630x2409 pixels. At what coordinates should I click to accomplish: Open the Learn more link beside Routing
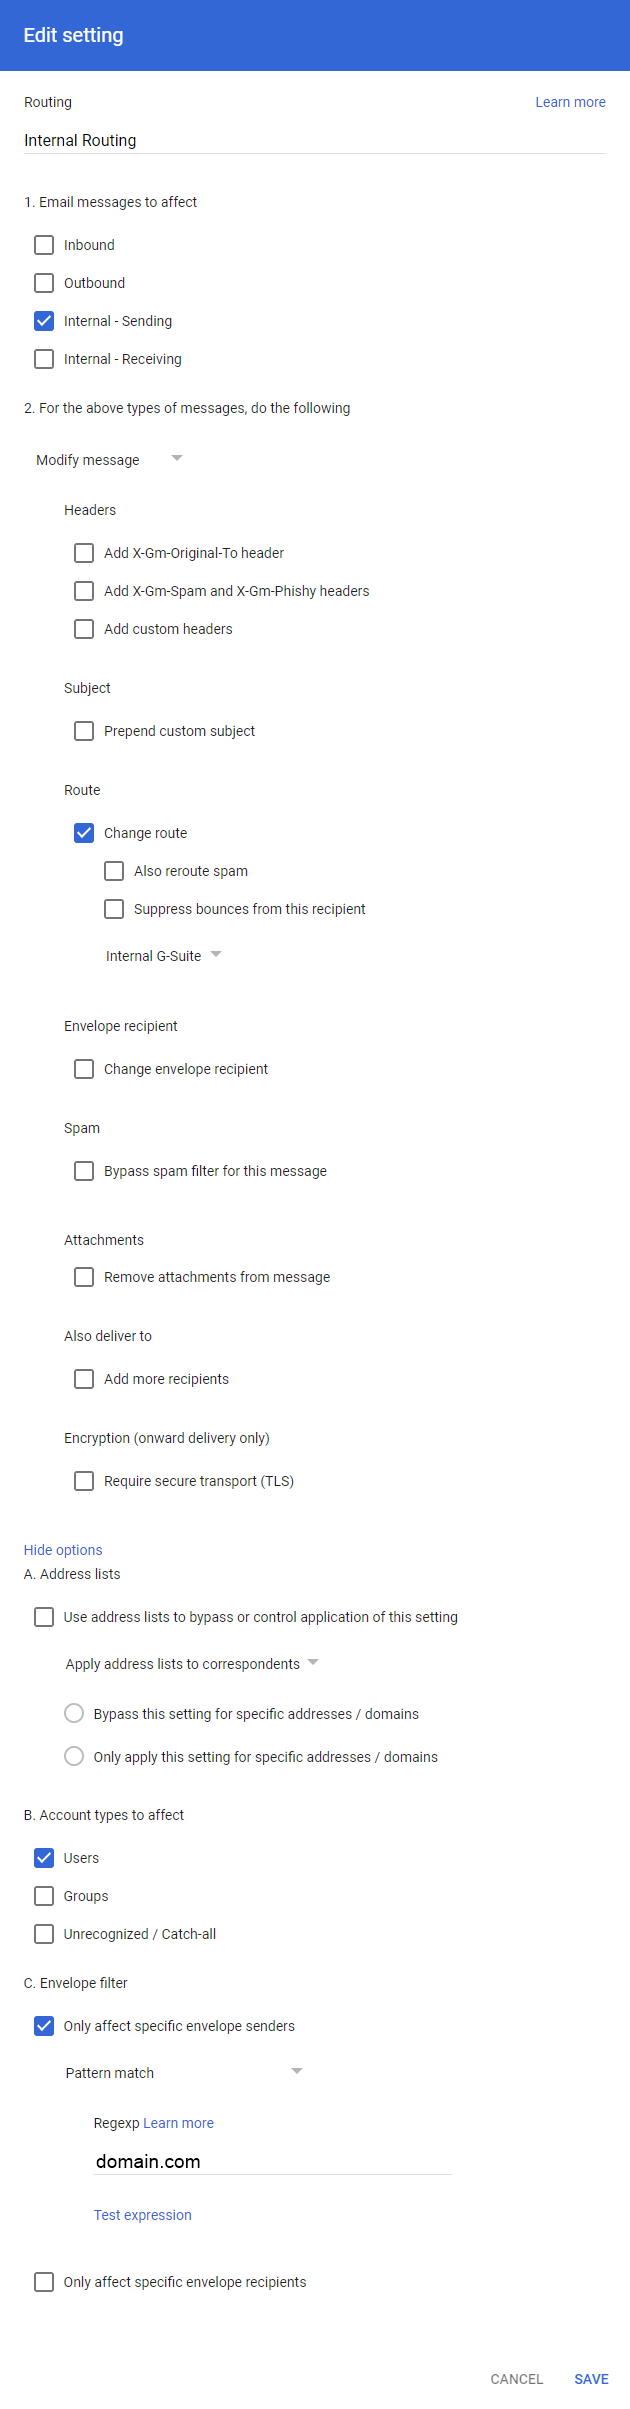(570, 102)
